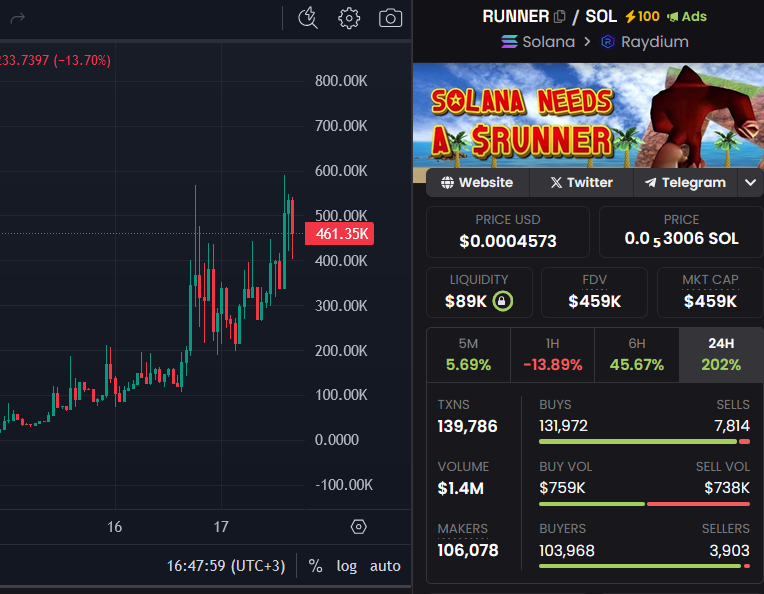764x594 pixels.
Task: Copy RUNNER token address icon
Action: tap(560, 17)
